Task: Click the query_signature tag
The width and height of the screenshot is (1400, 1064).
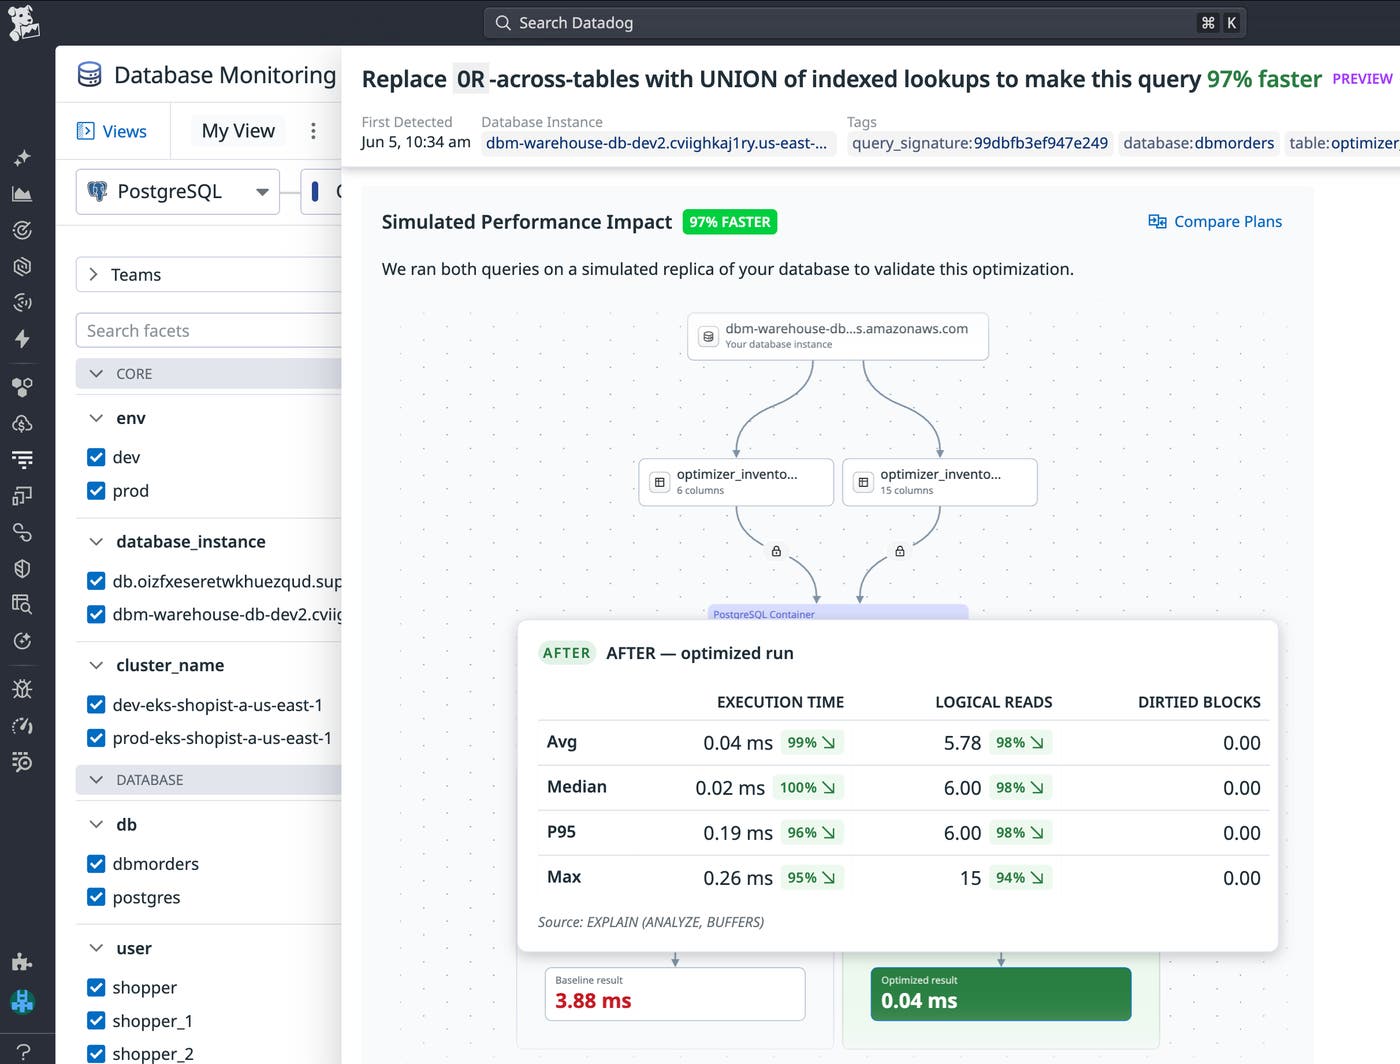Action: [980, 143]
